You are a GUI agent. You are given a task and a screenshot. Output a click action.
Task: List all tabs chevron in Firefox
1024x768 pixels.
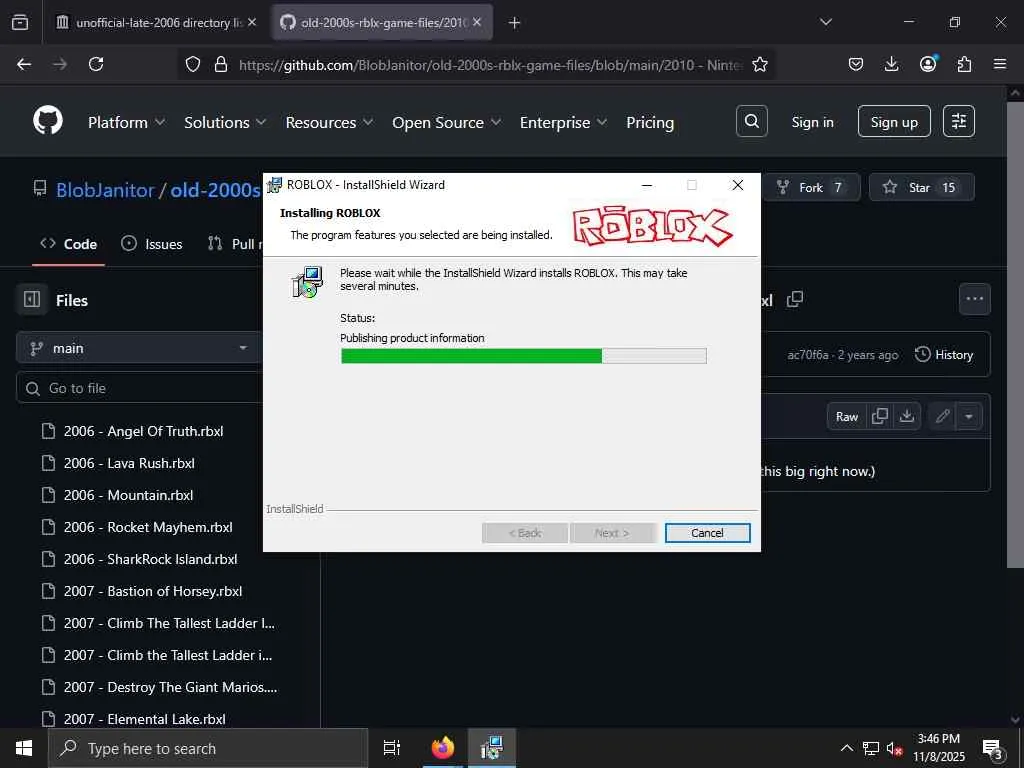point(825,22)
